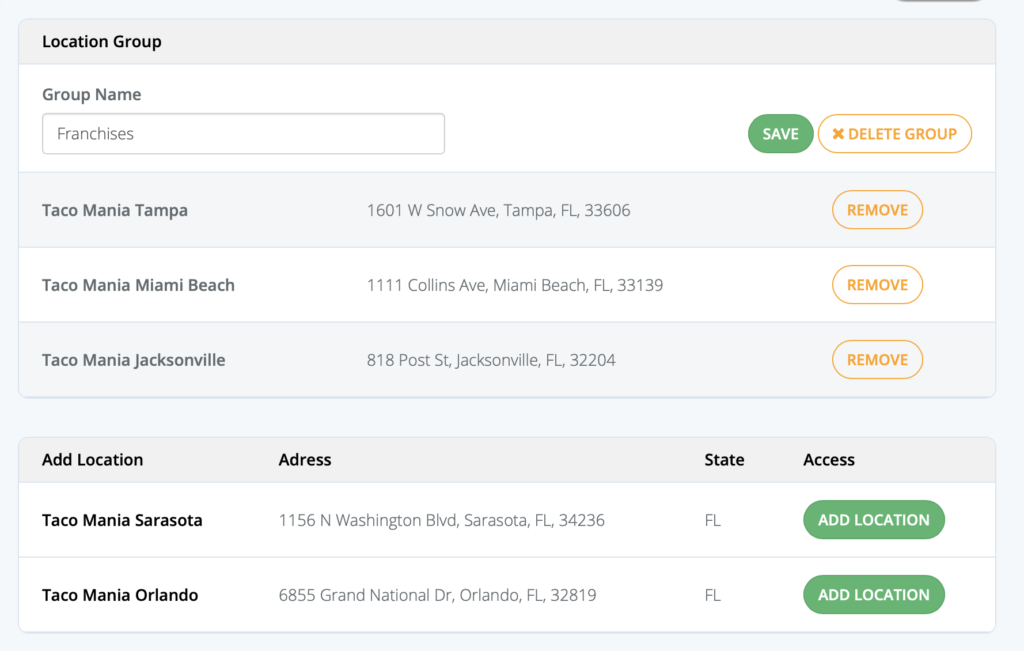This screenshot has height=651, width=1024.
Task: Click the X icon in Delete Group
Action: (838, 134)
